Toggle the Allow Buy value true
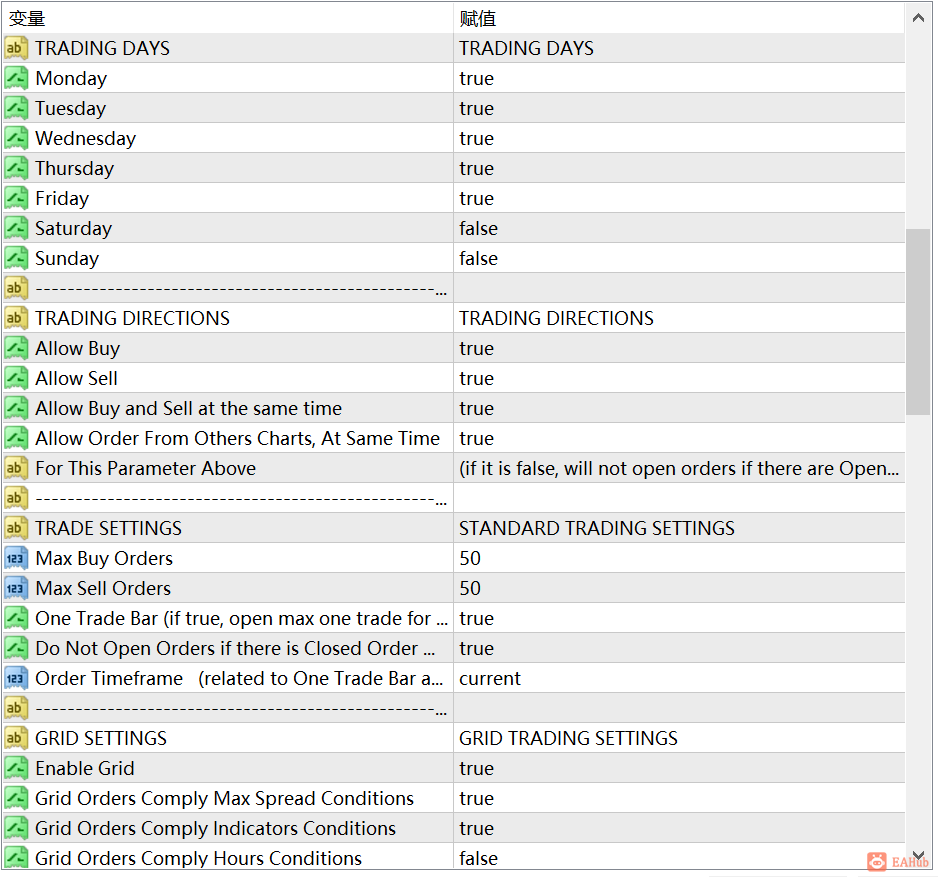 click(679, 348)
